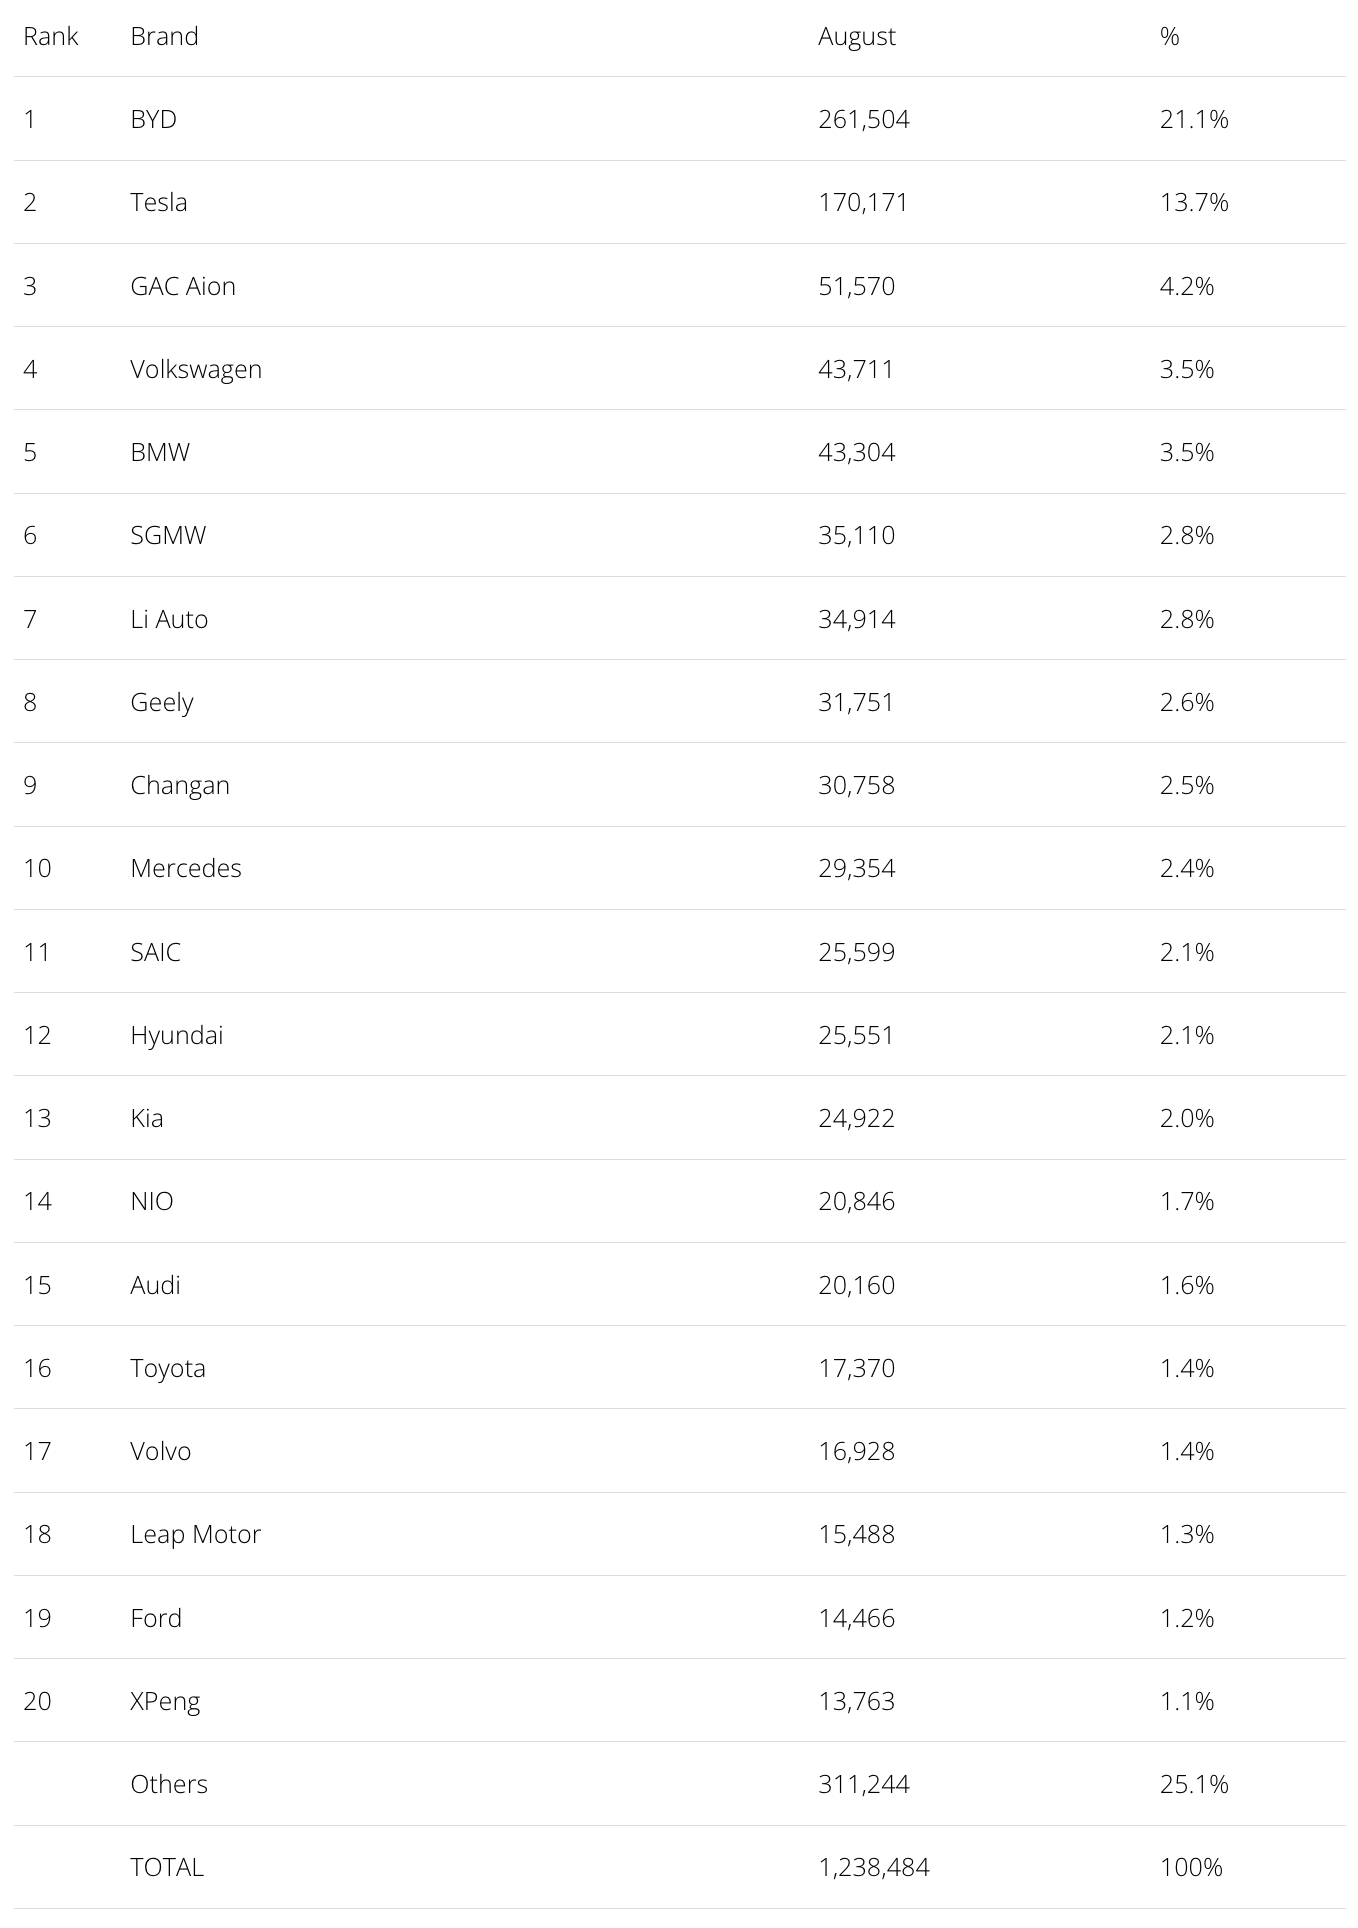Image resolution: width=1358 pixels, height=1928 pixels.
Task: Click the NIO brand name
Action: [x=152, y=1201]
